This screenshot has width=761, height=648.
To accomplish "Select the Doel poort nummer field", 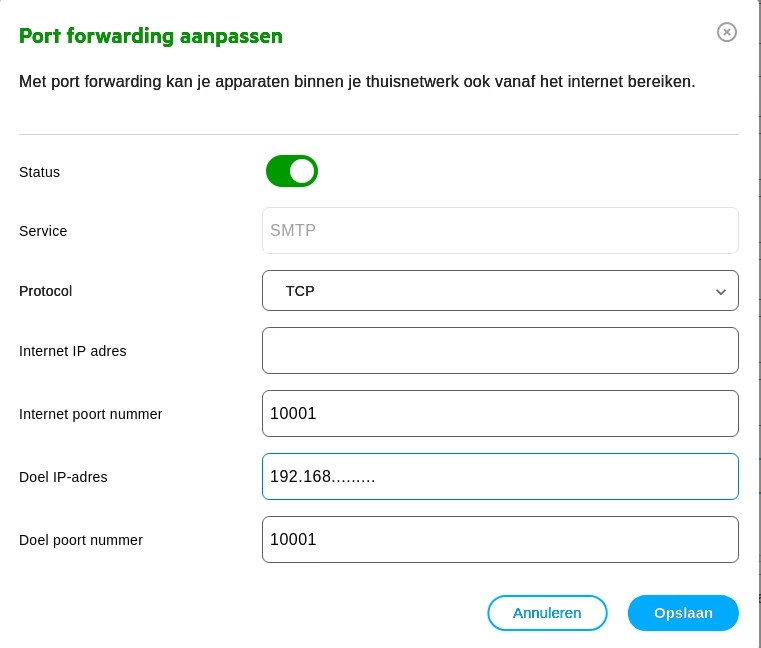I will tap(499, 540).
